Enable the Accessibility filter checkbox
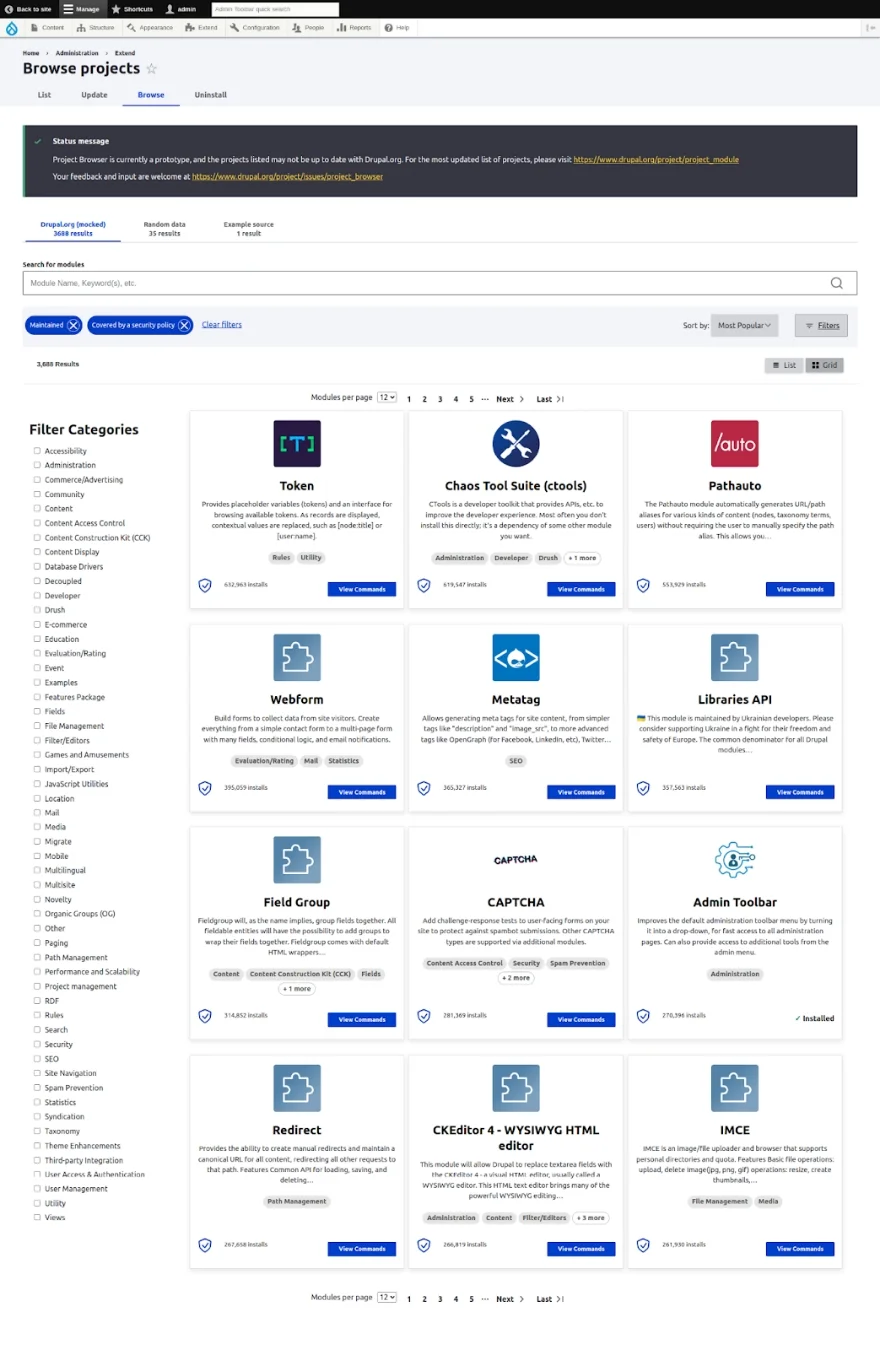Image resolution: width=880 pixels, height=1350 pixels. [x=36, y=450]
